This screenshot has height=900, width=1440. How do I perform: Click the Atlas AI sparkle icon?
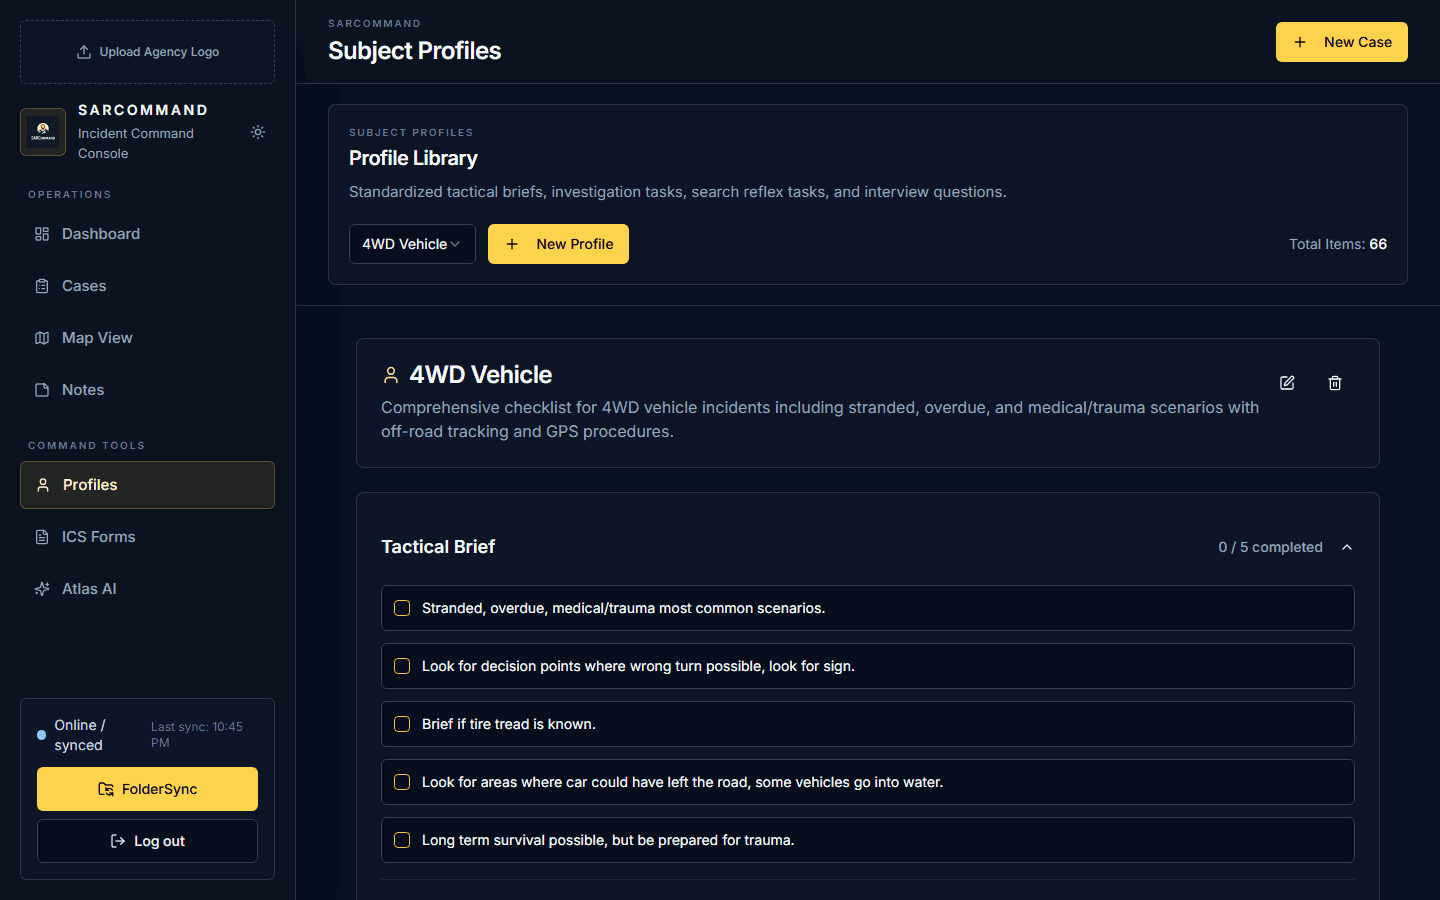click(42, 589)
